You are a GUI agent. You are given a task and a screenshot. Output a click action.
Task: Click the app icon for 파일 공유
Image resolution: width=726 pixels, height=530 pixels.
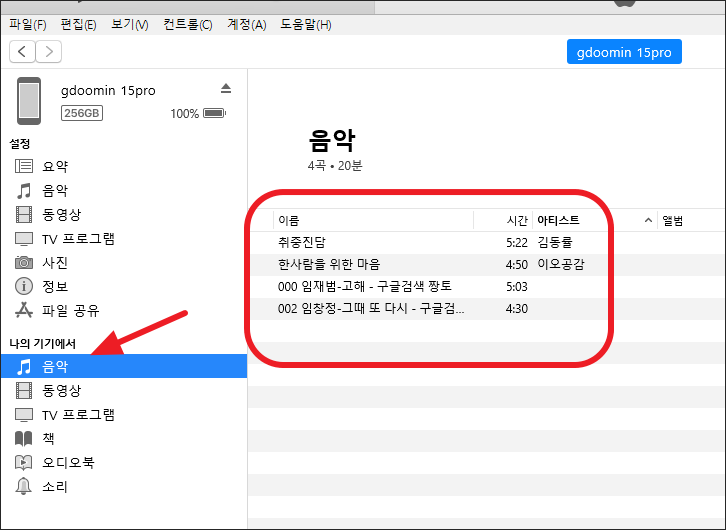[24, 310]
